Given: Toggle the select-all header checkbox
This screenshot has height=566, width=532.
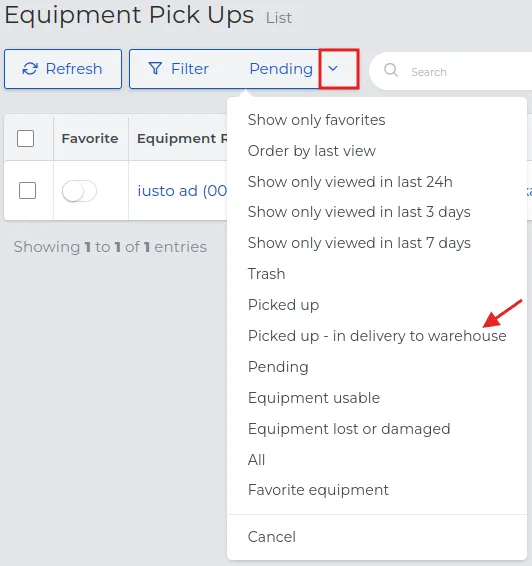Looking at the screenshot, I should 26,138.
